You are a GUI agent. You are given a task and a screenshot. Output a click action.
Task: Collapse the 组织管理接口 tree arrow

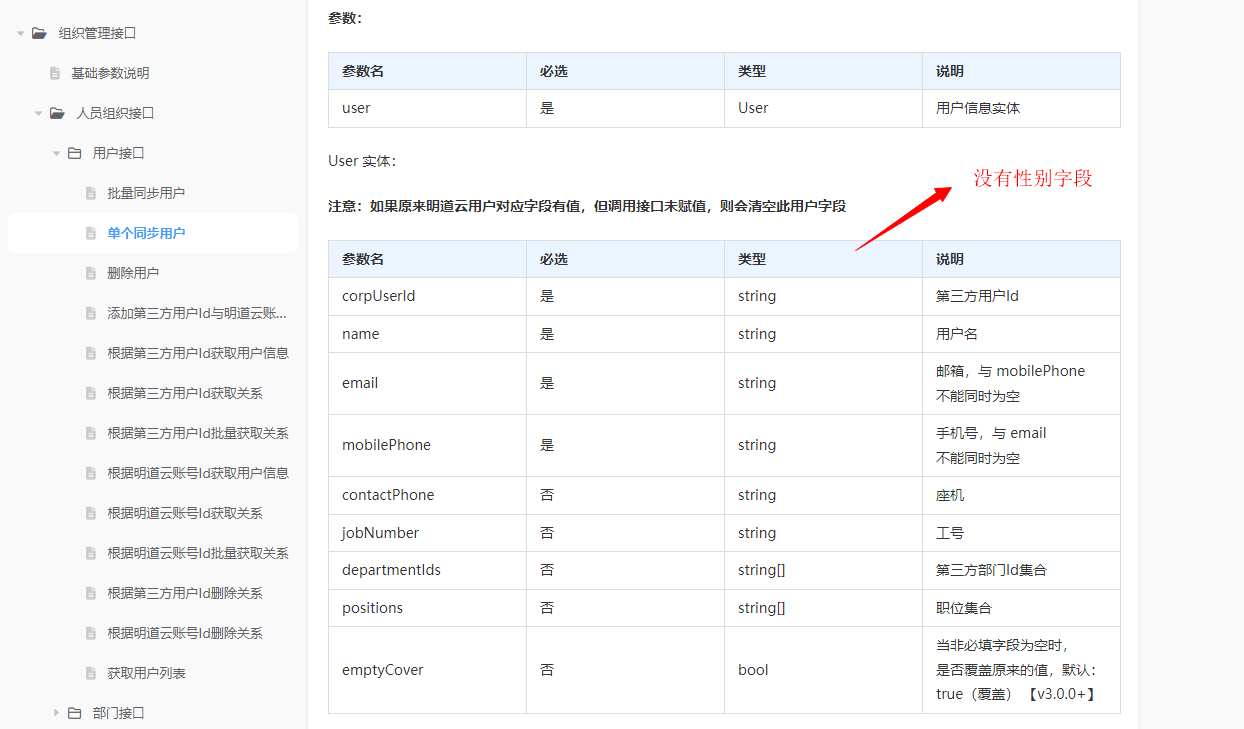click(20, 33)
